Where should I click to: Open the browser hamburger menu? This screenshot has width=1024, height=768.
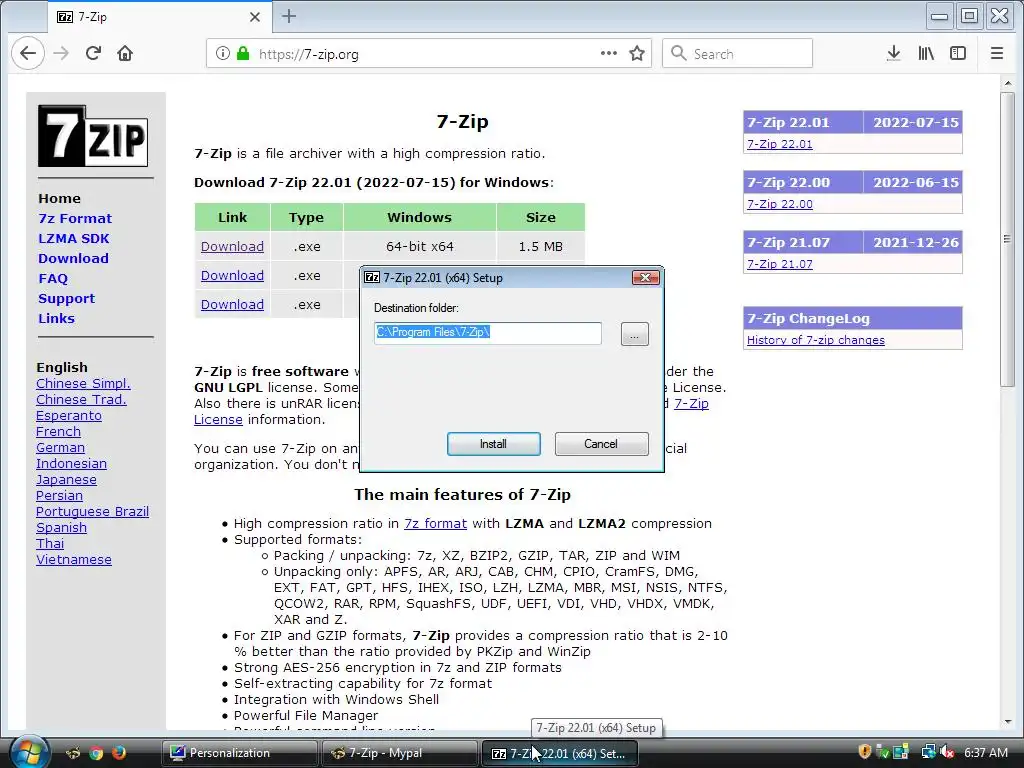pyautogui.click(x=997, y=54)
